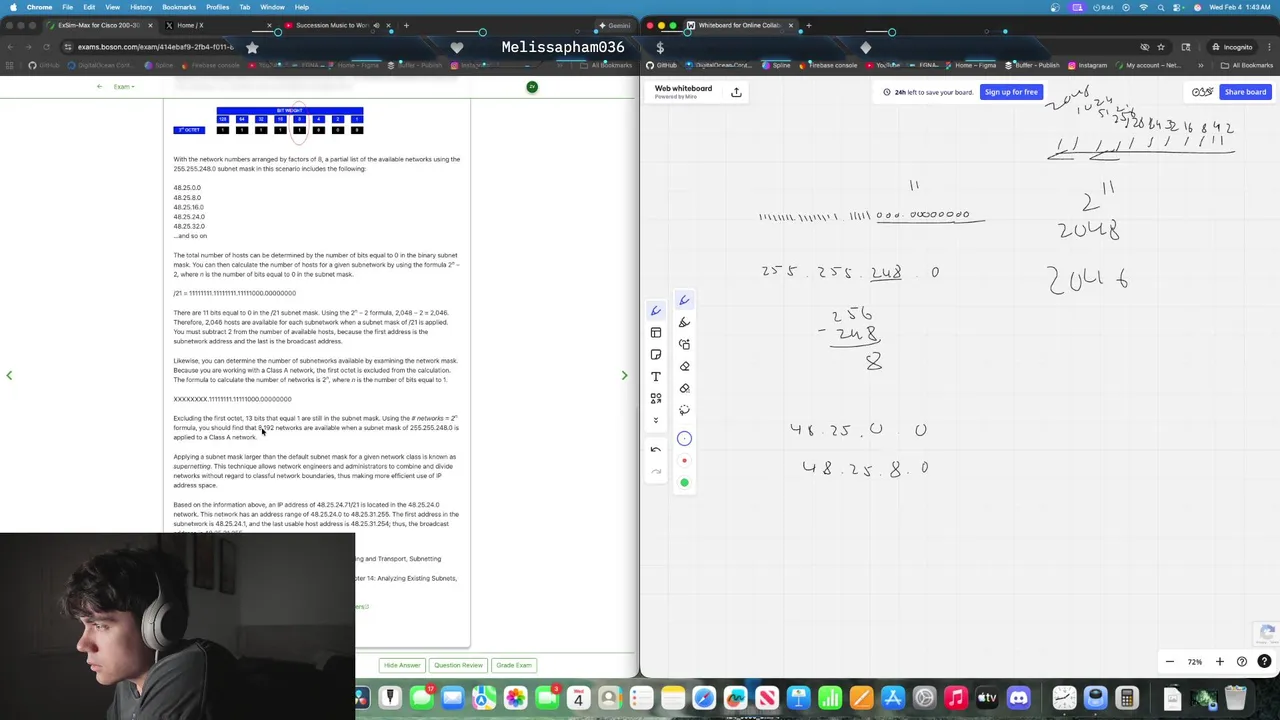The height and width of the screenshot is (720, 1280).
Task: Select the pen tool in Miro's left toolbar
Action: click(x=656, y=311)
